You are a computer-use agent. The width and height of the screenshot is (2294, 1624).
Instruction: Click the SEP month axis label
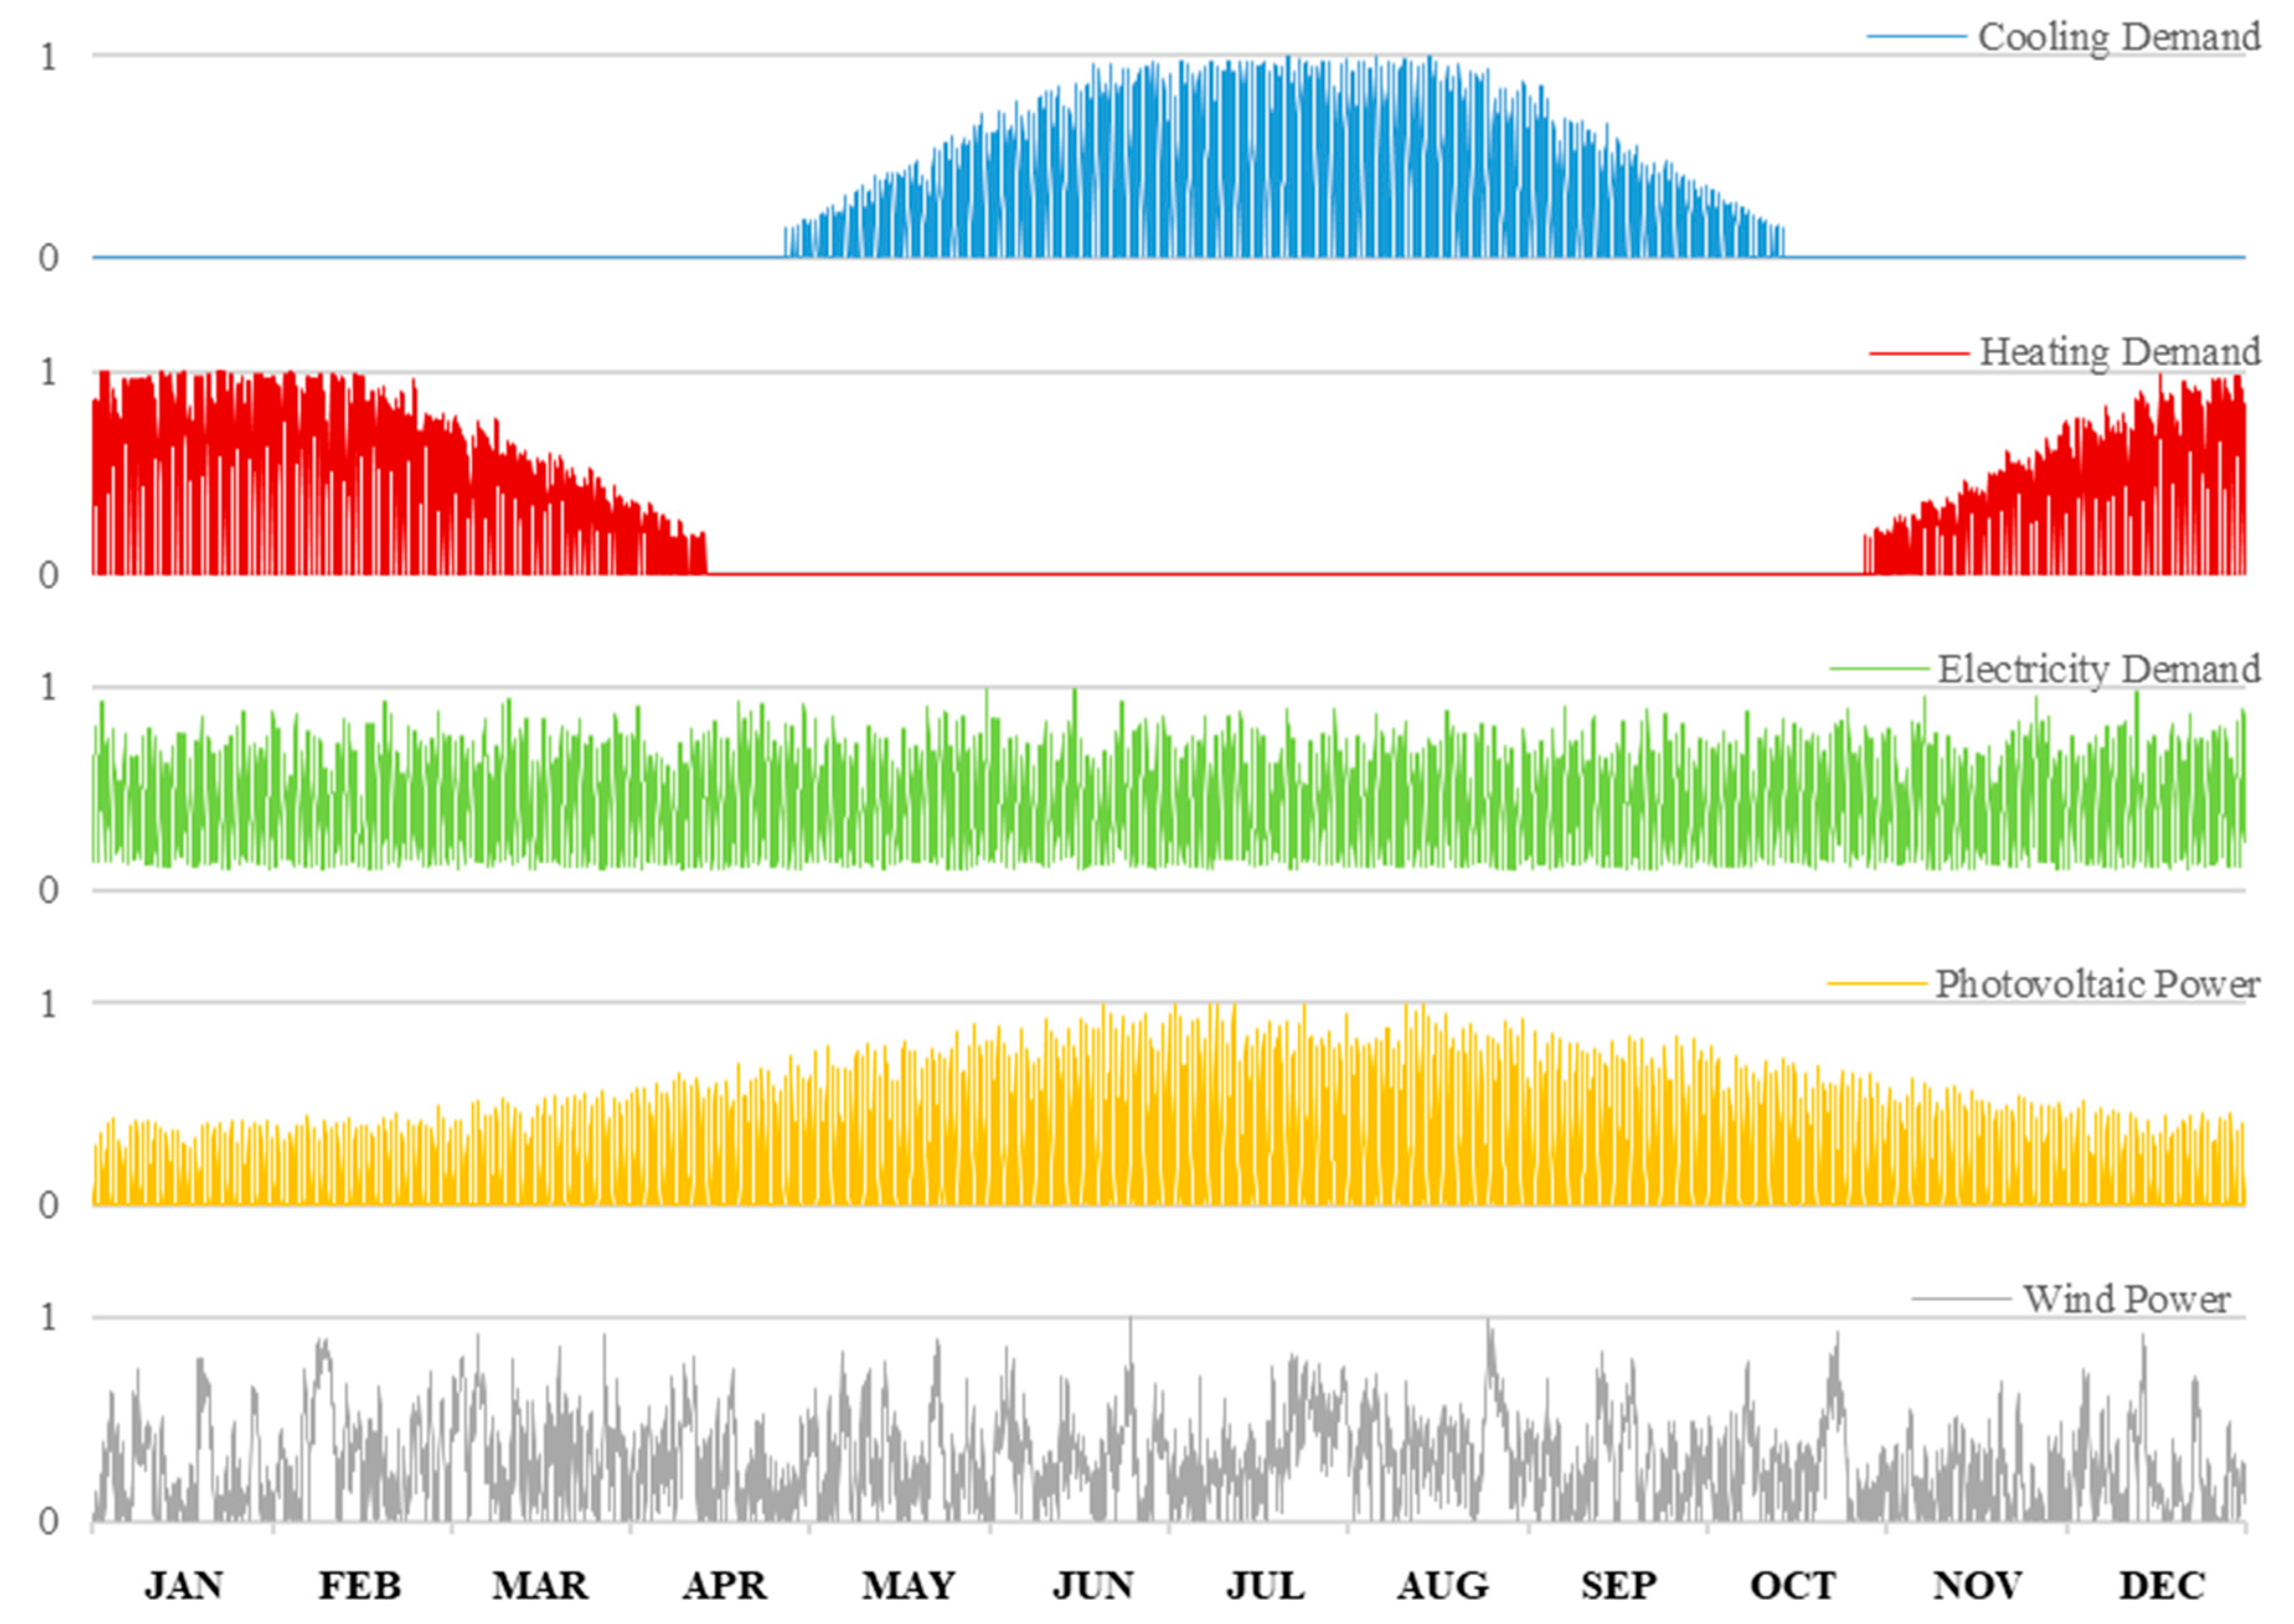(x=1618, y=1586)
